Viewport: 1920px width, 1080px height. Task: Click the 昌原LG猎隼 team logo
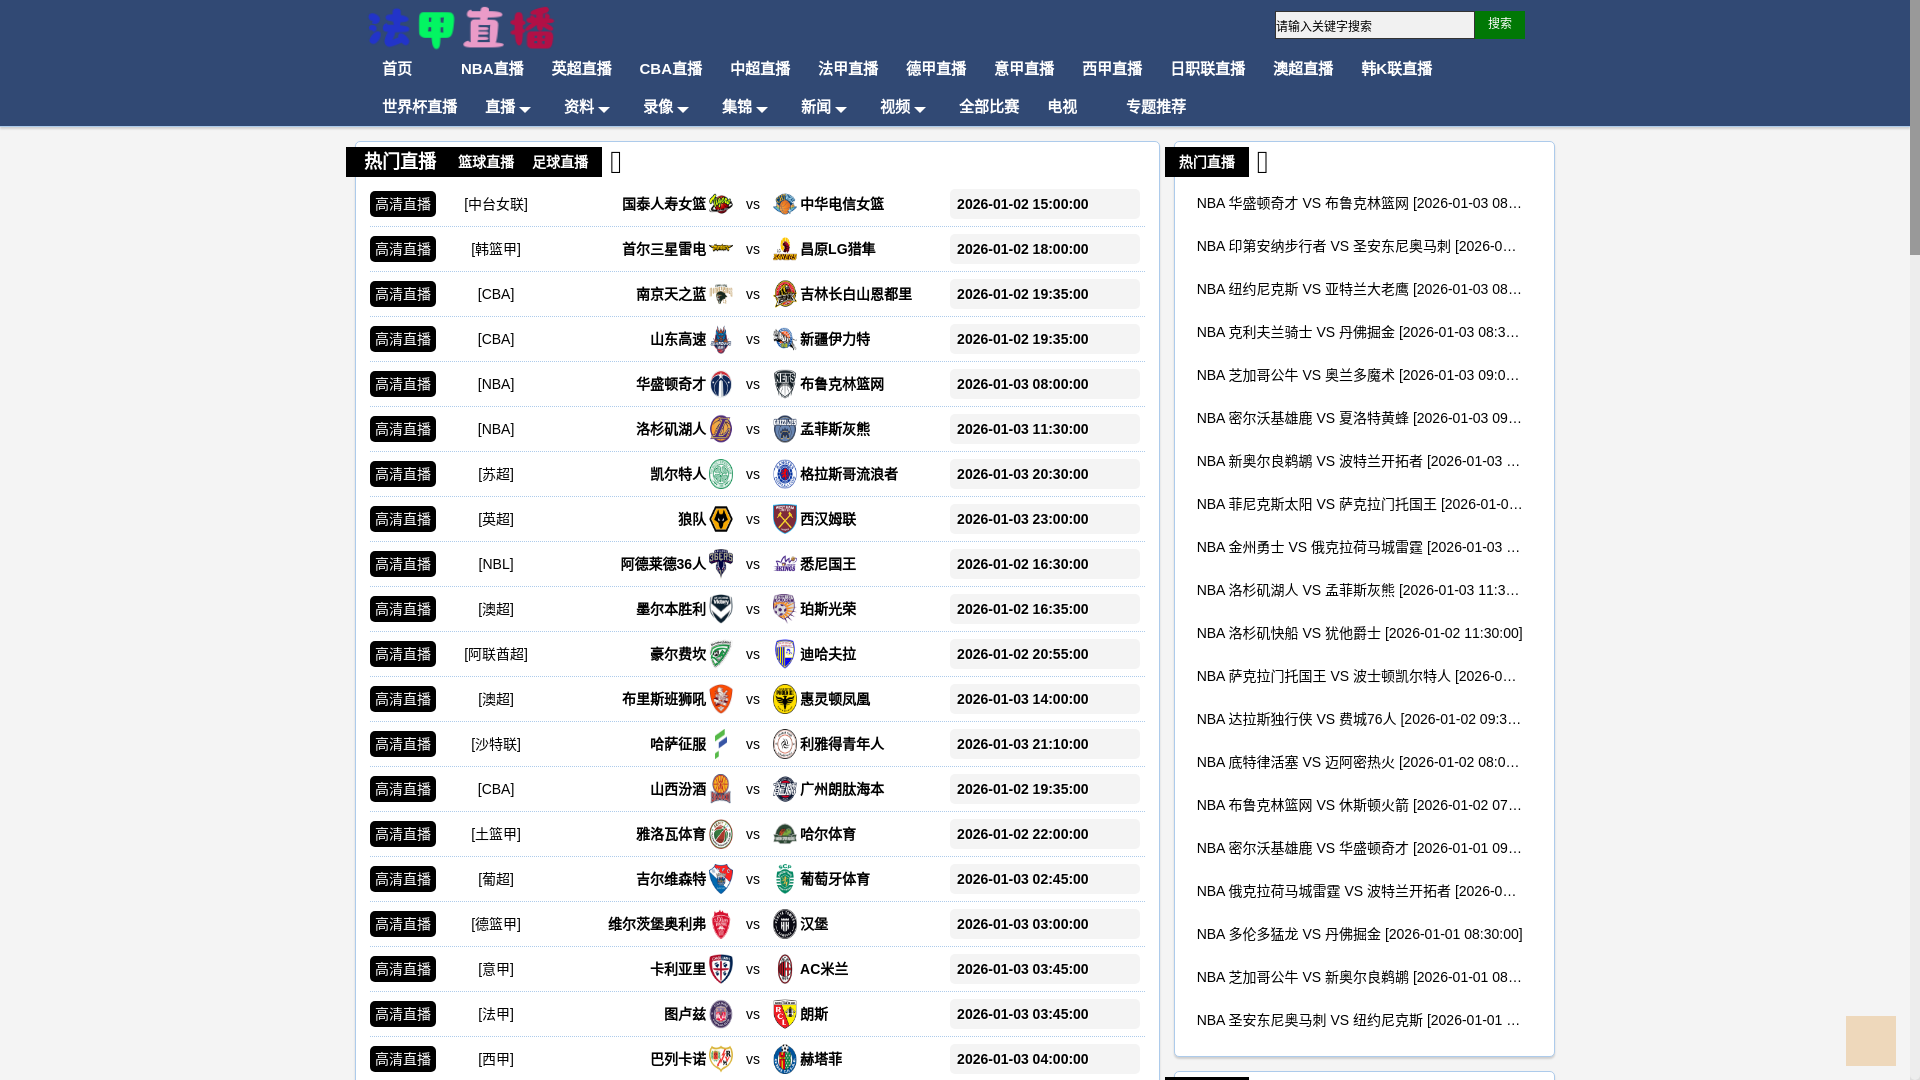click(x=785, y=249)
